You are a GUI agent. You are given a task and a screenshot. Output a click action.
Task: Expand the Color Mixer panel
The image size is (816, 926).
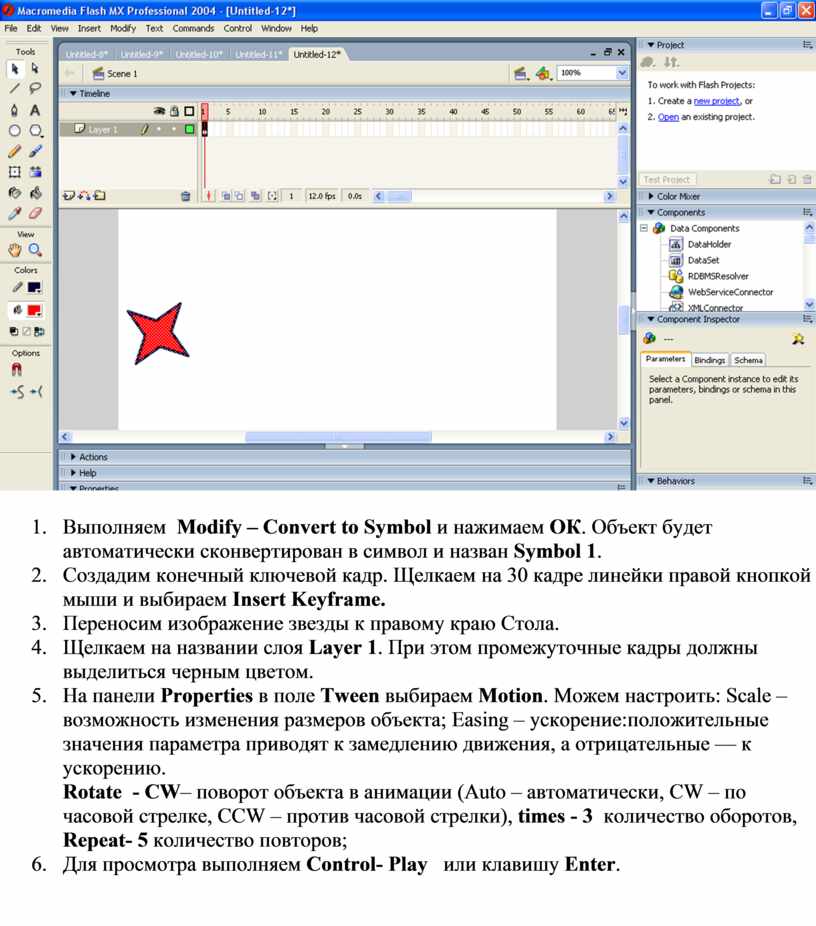[x=651, y=196]
